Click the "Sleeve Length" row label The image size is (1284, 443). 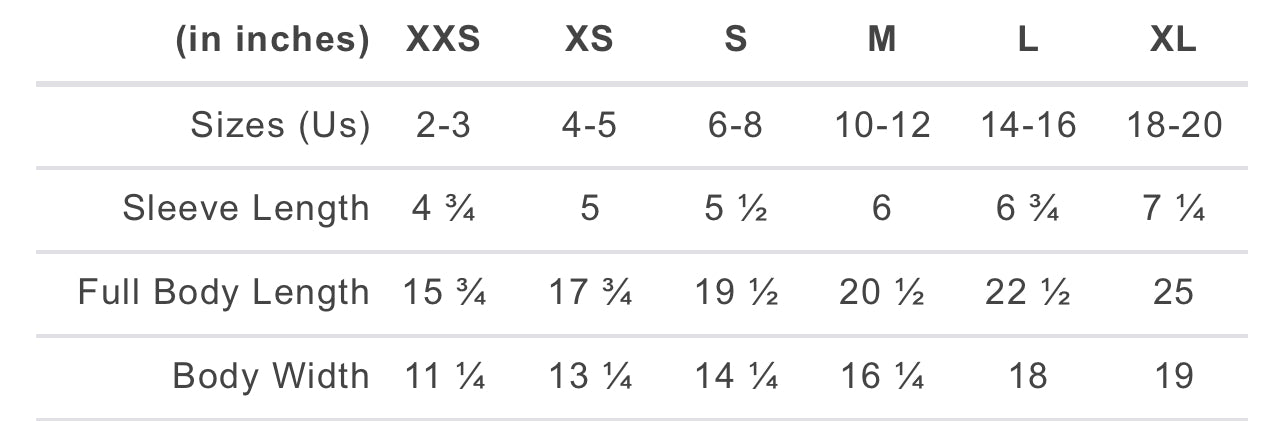(246, 208)
